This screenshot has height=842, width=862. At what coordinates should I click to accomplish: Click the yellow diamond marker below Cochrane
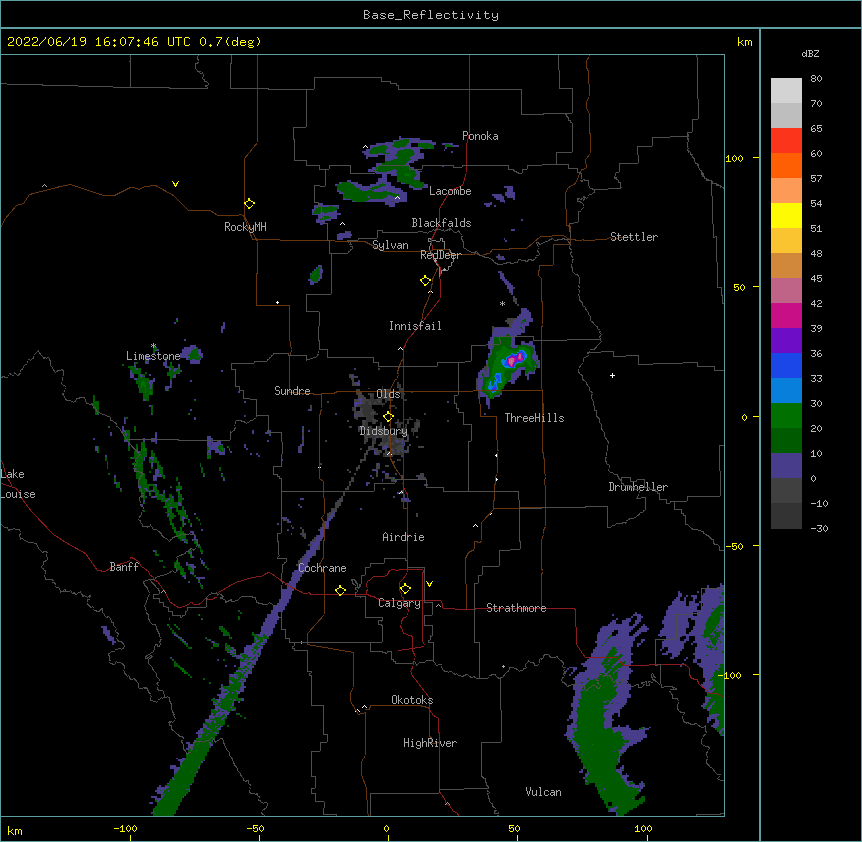tap(340, 590)
